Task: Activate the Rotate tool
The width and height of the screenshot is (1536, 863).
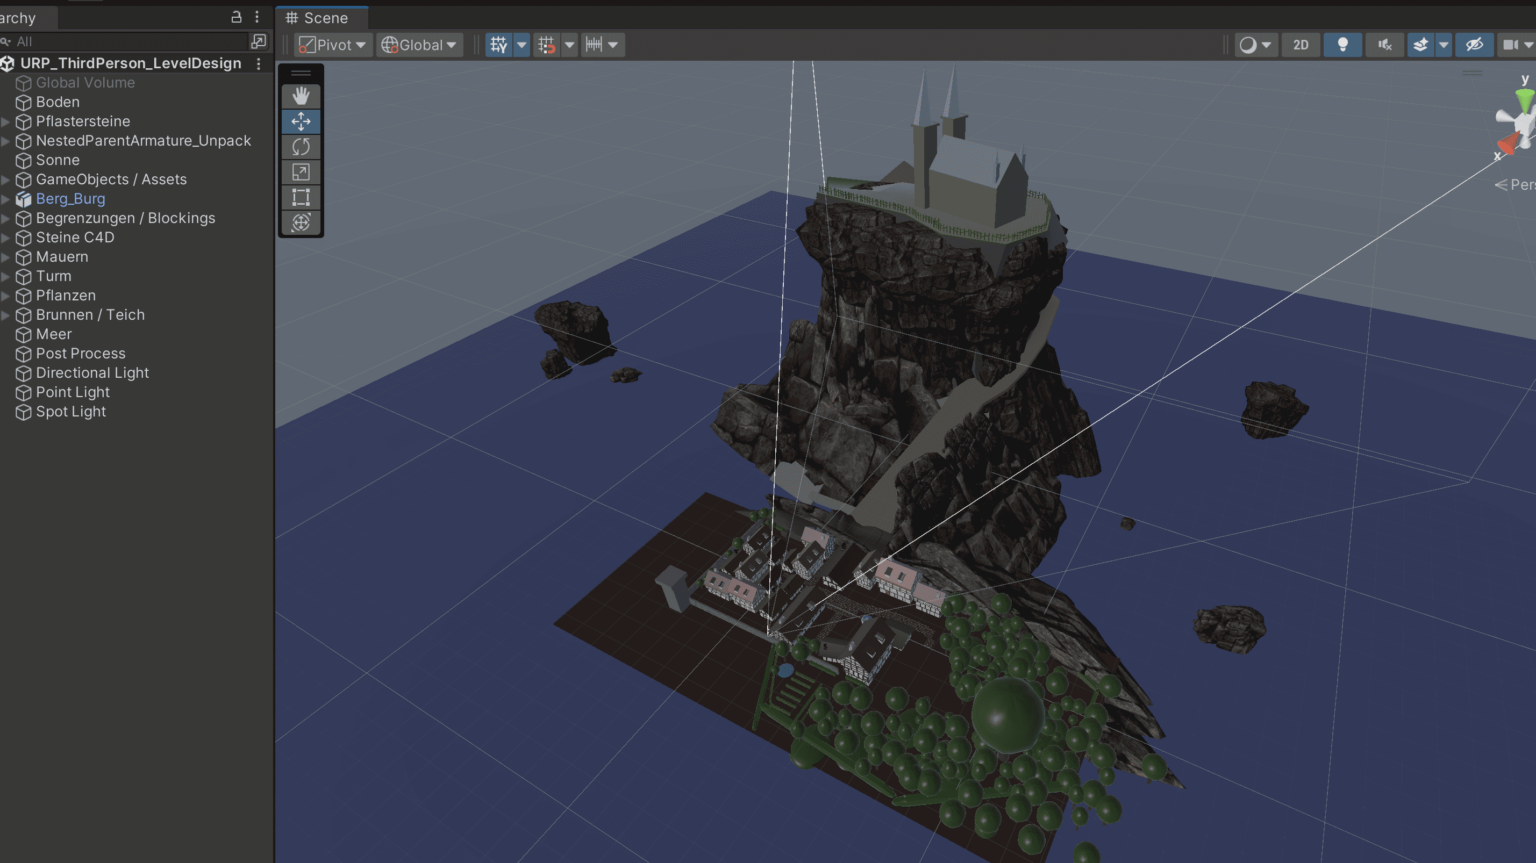Action: (x=300, y=146)
